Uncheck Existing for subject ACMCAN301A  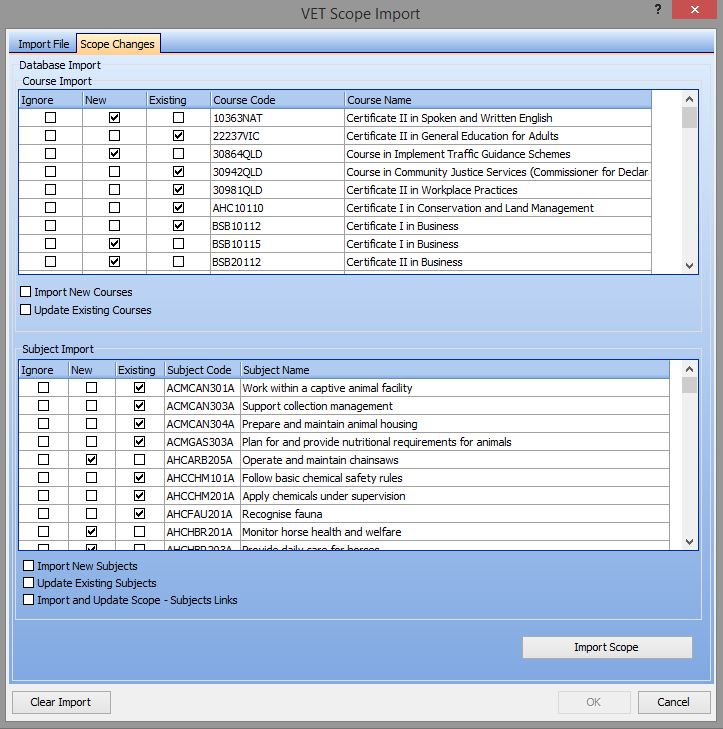point(139,388)
